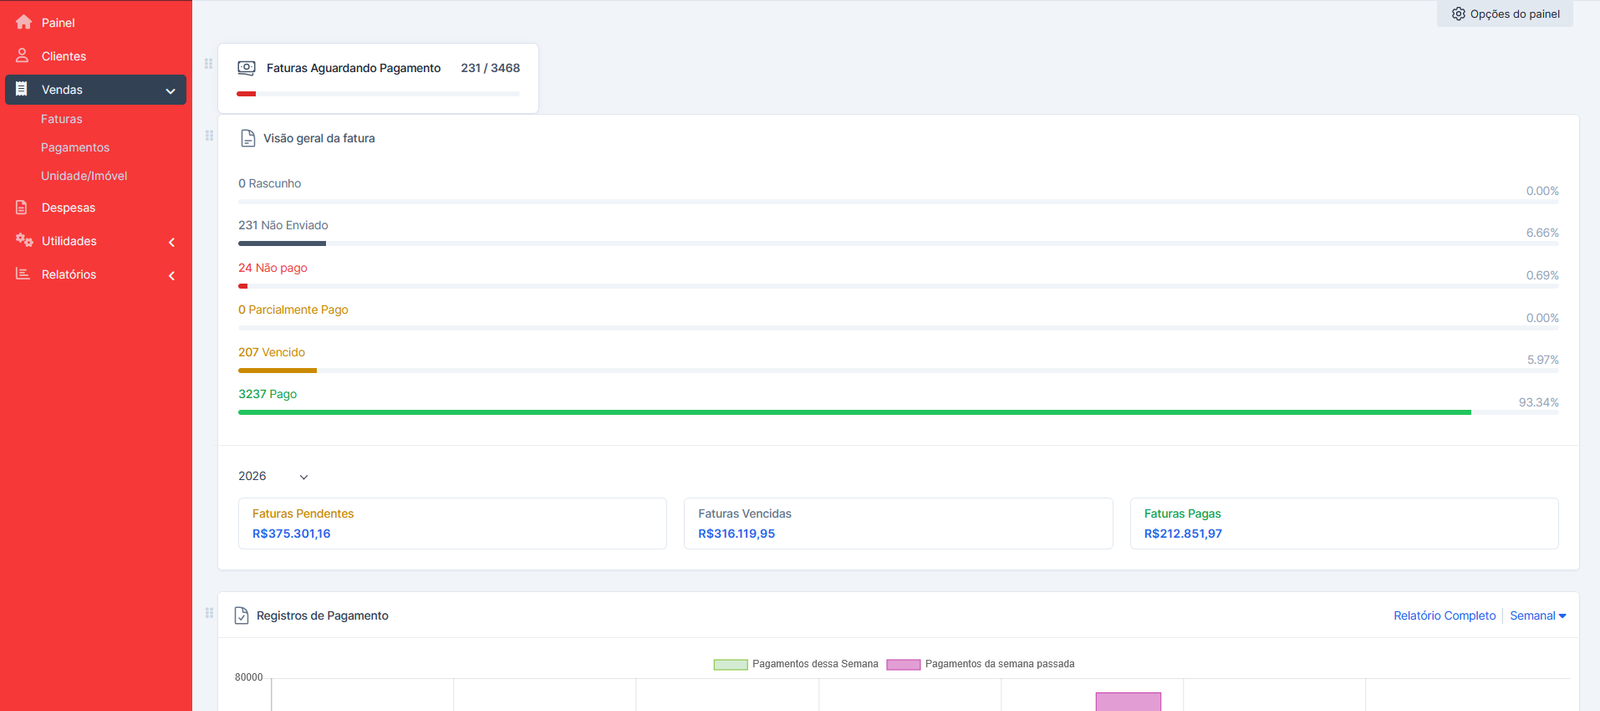Click the money icon in Faturas Aguardando Pagamento
This screenshot has height=711, width=1600.
246,68
